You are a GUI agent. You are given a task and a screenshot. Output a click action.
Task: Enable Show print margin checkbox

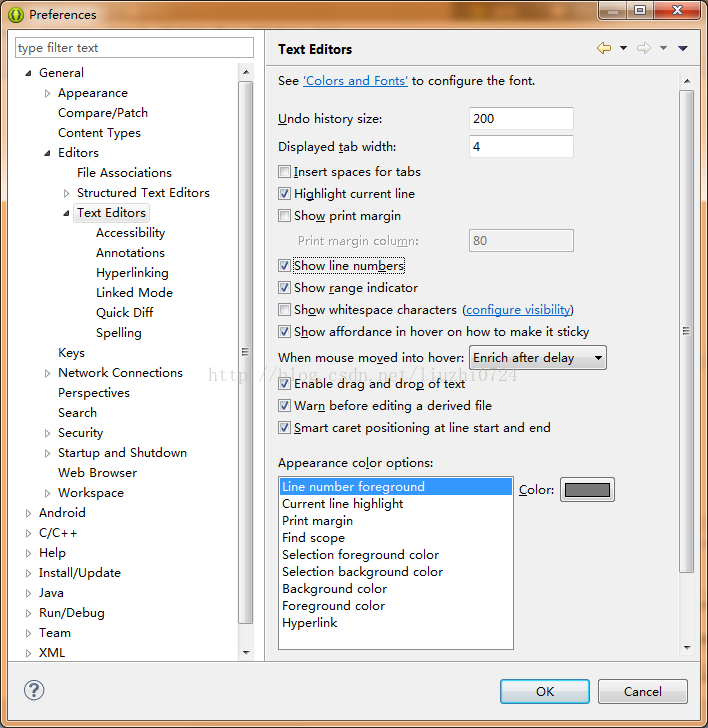(x=284, y=216)
